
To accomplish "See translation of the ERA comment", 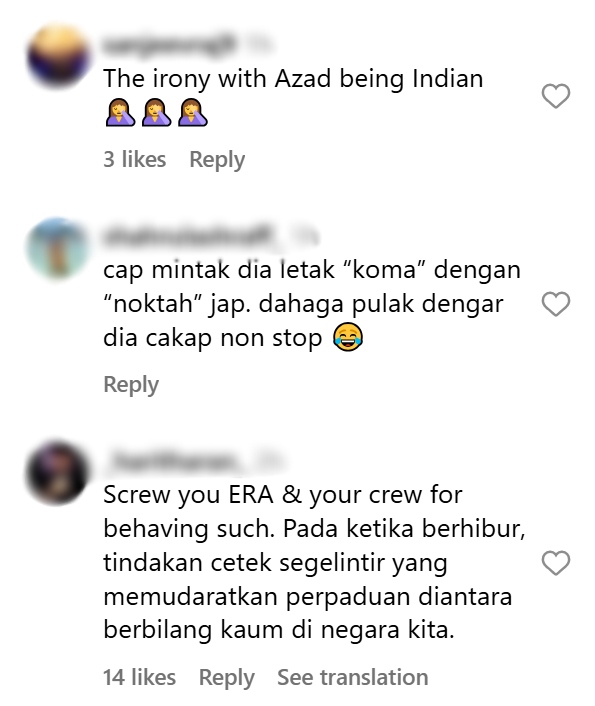I will coord(353,677).
